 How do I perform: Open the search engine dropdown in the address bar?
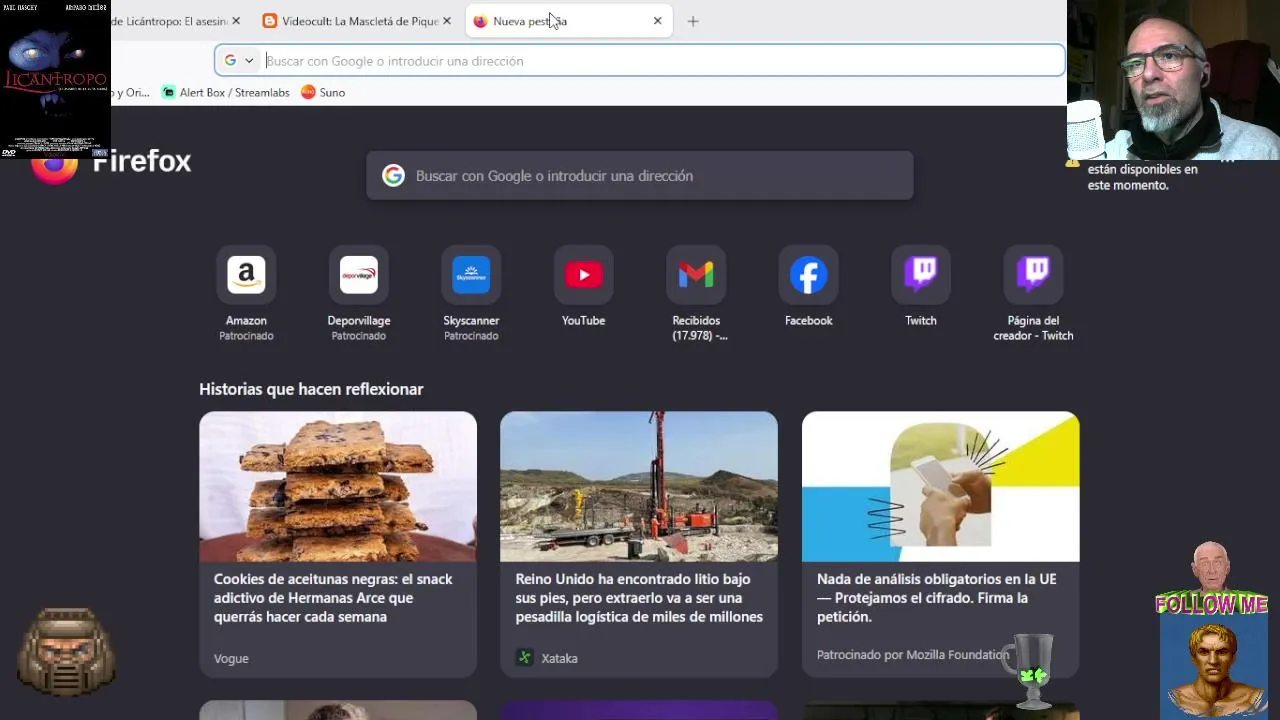pos(239,61)
